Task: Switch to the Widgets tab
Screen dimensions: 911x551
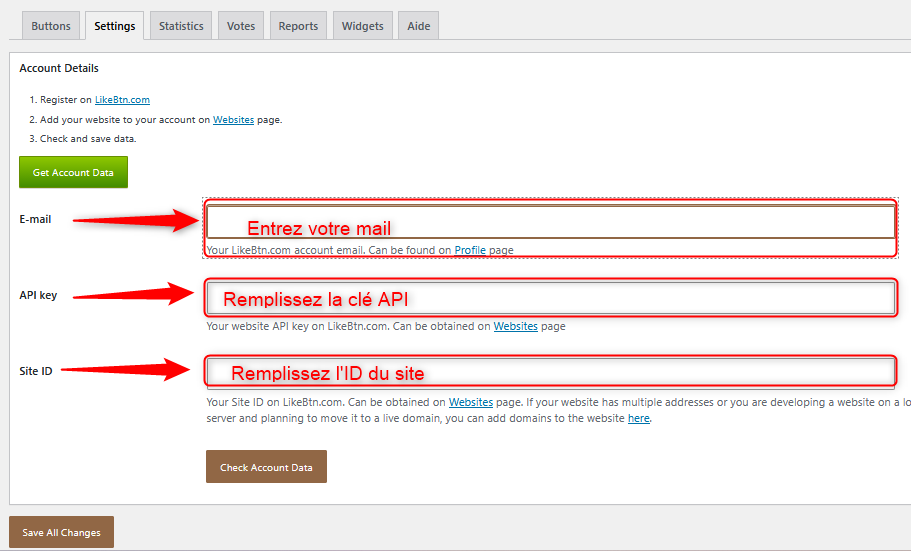Action: tap(363, 26)
